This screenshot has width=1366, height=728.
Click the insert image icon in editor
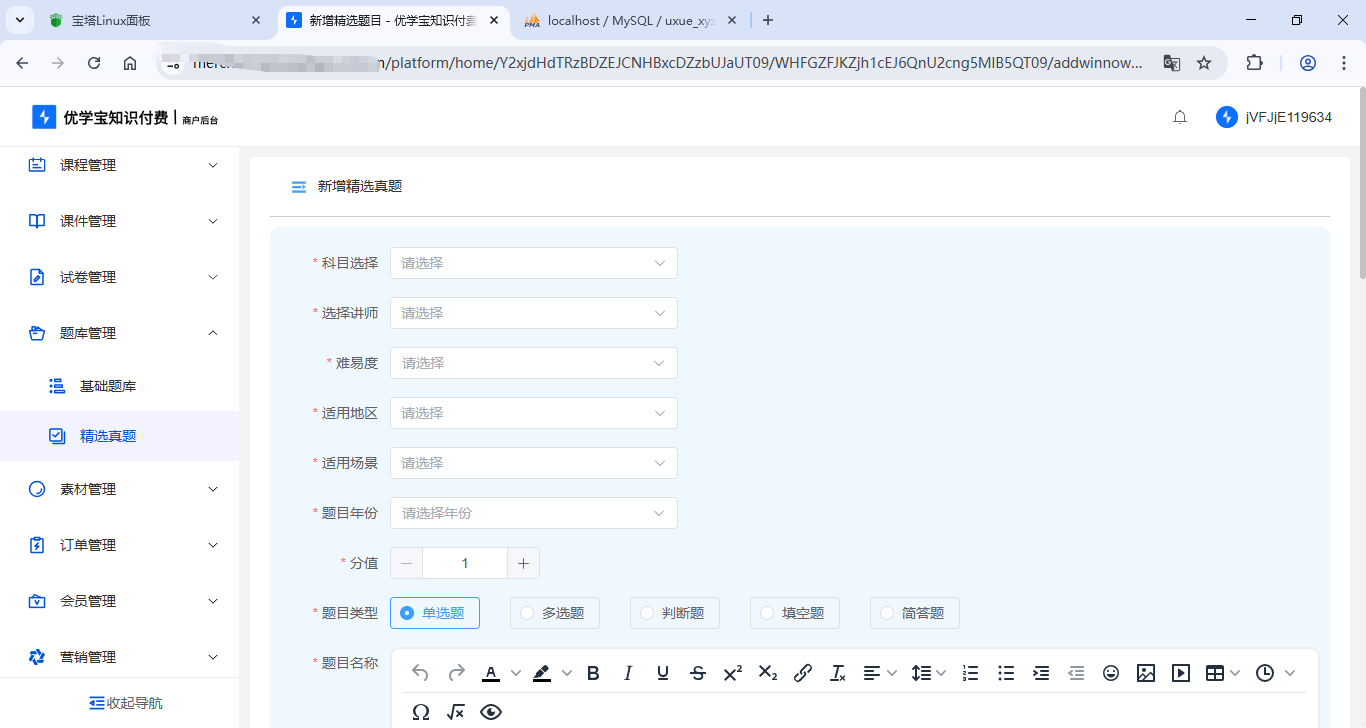(1146, 673)
